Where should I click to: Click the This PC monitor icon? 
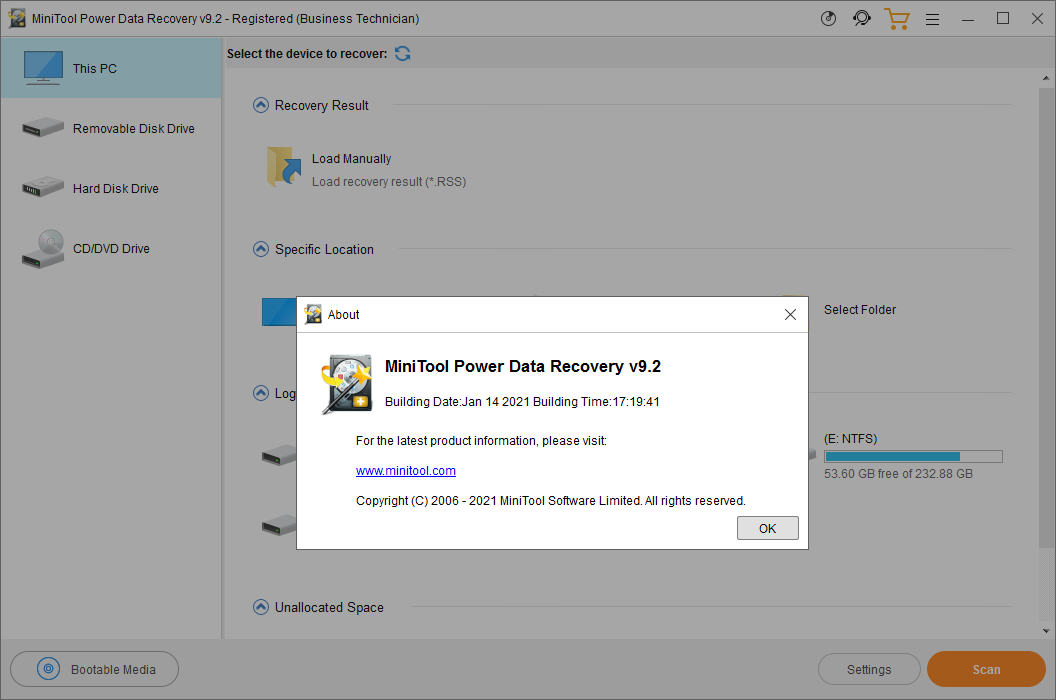coord(43,67)
